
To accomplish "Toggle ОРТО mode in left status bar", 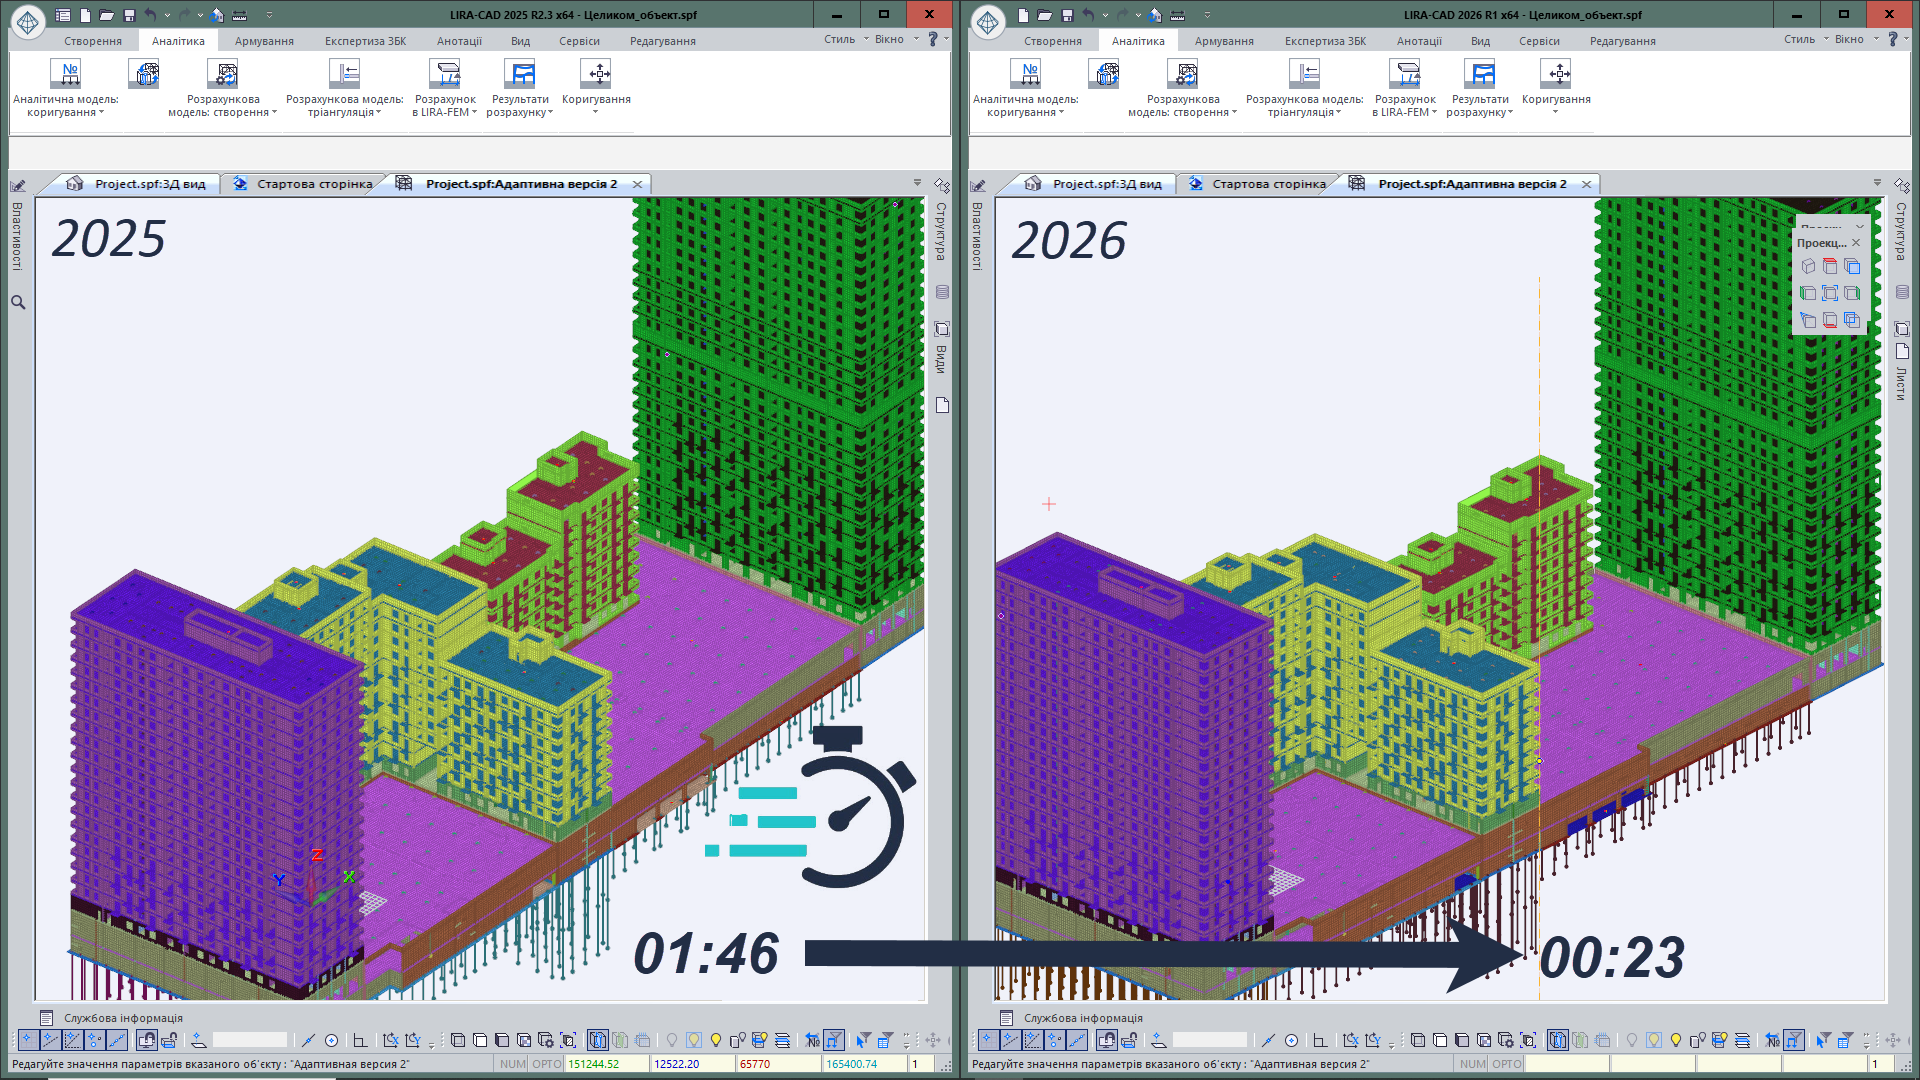I will pyautogui.click(x=546, y=1064).
